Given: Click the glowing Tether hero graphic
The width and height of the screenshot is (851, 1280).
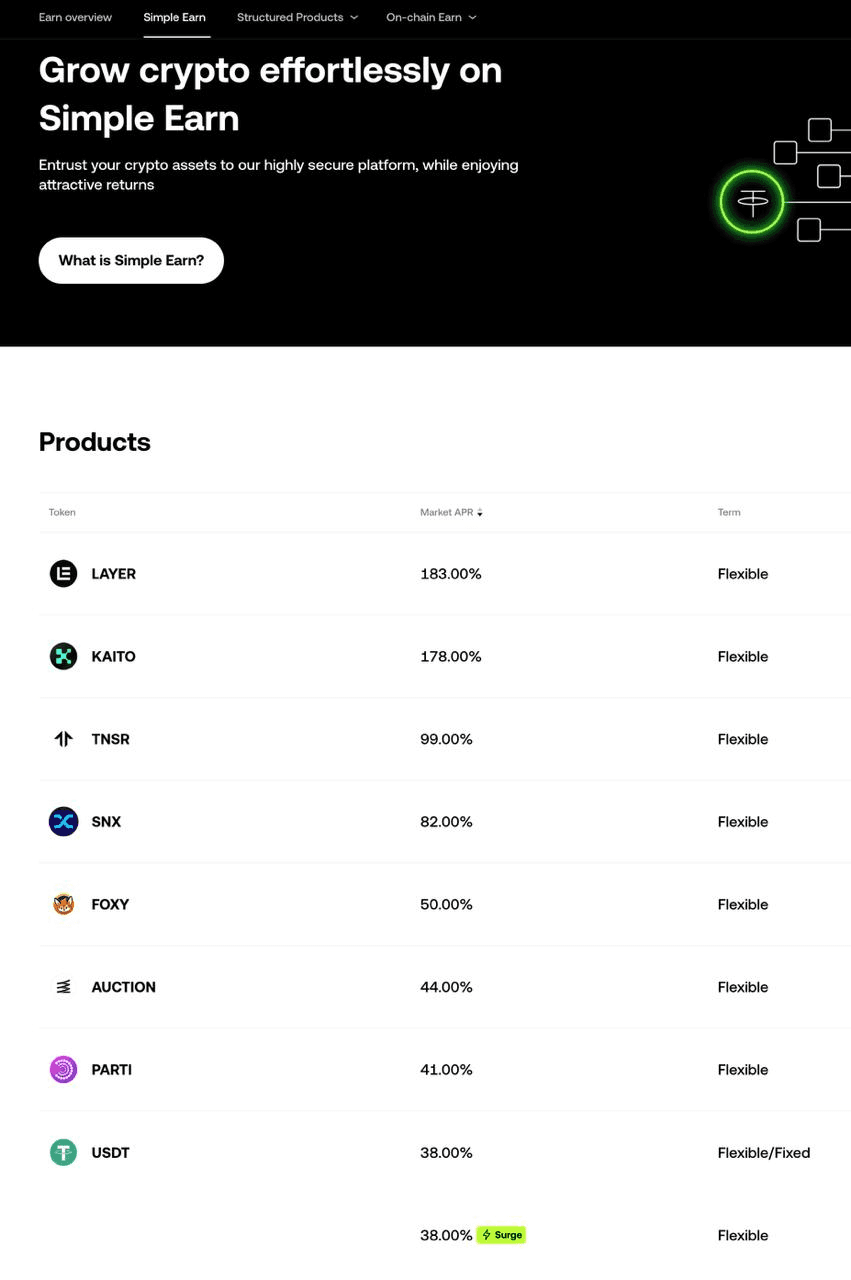Looking at the screenshot, I should 751,202.
